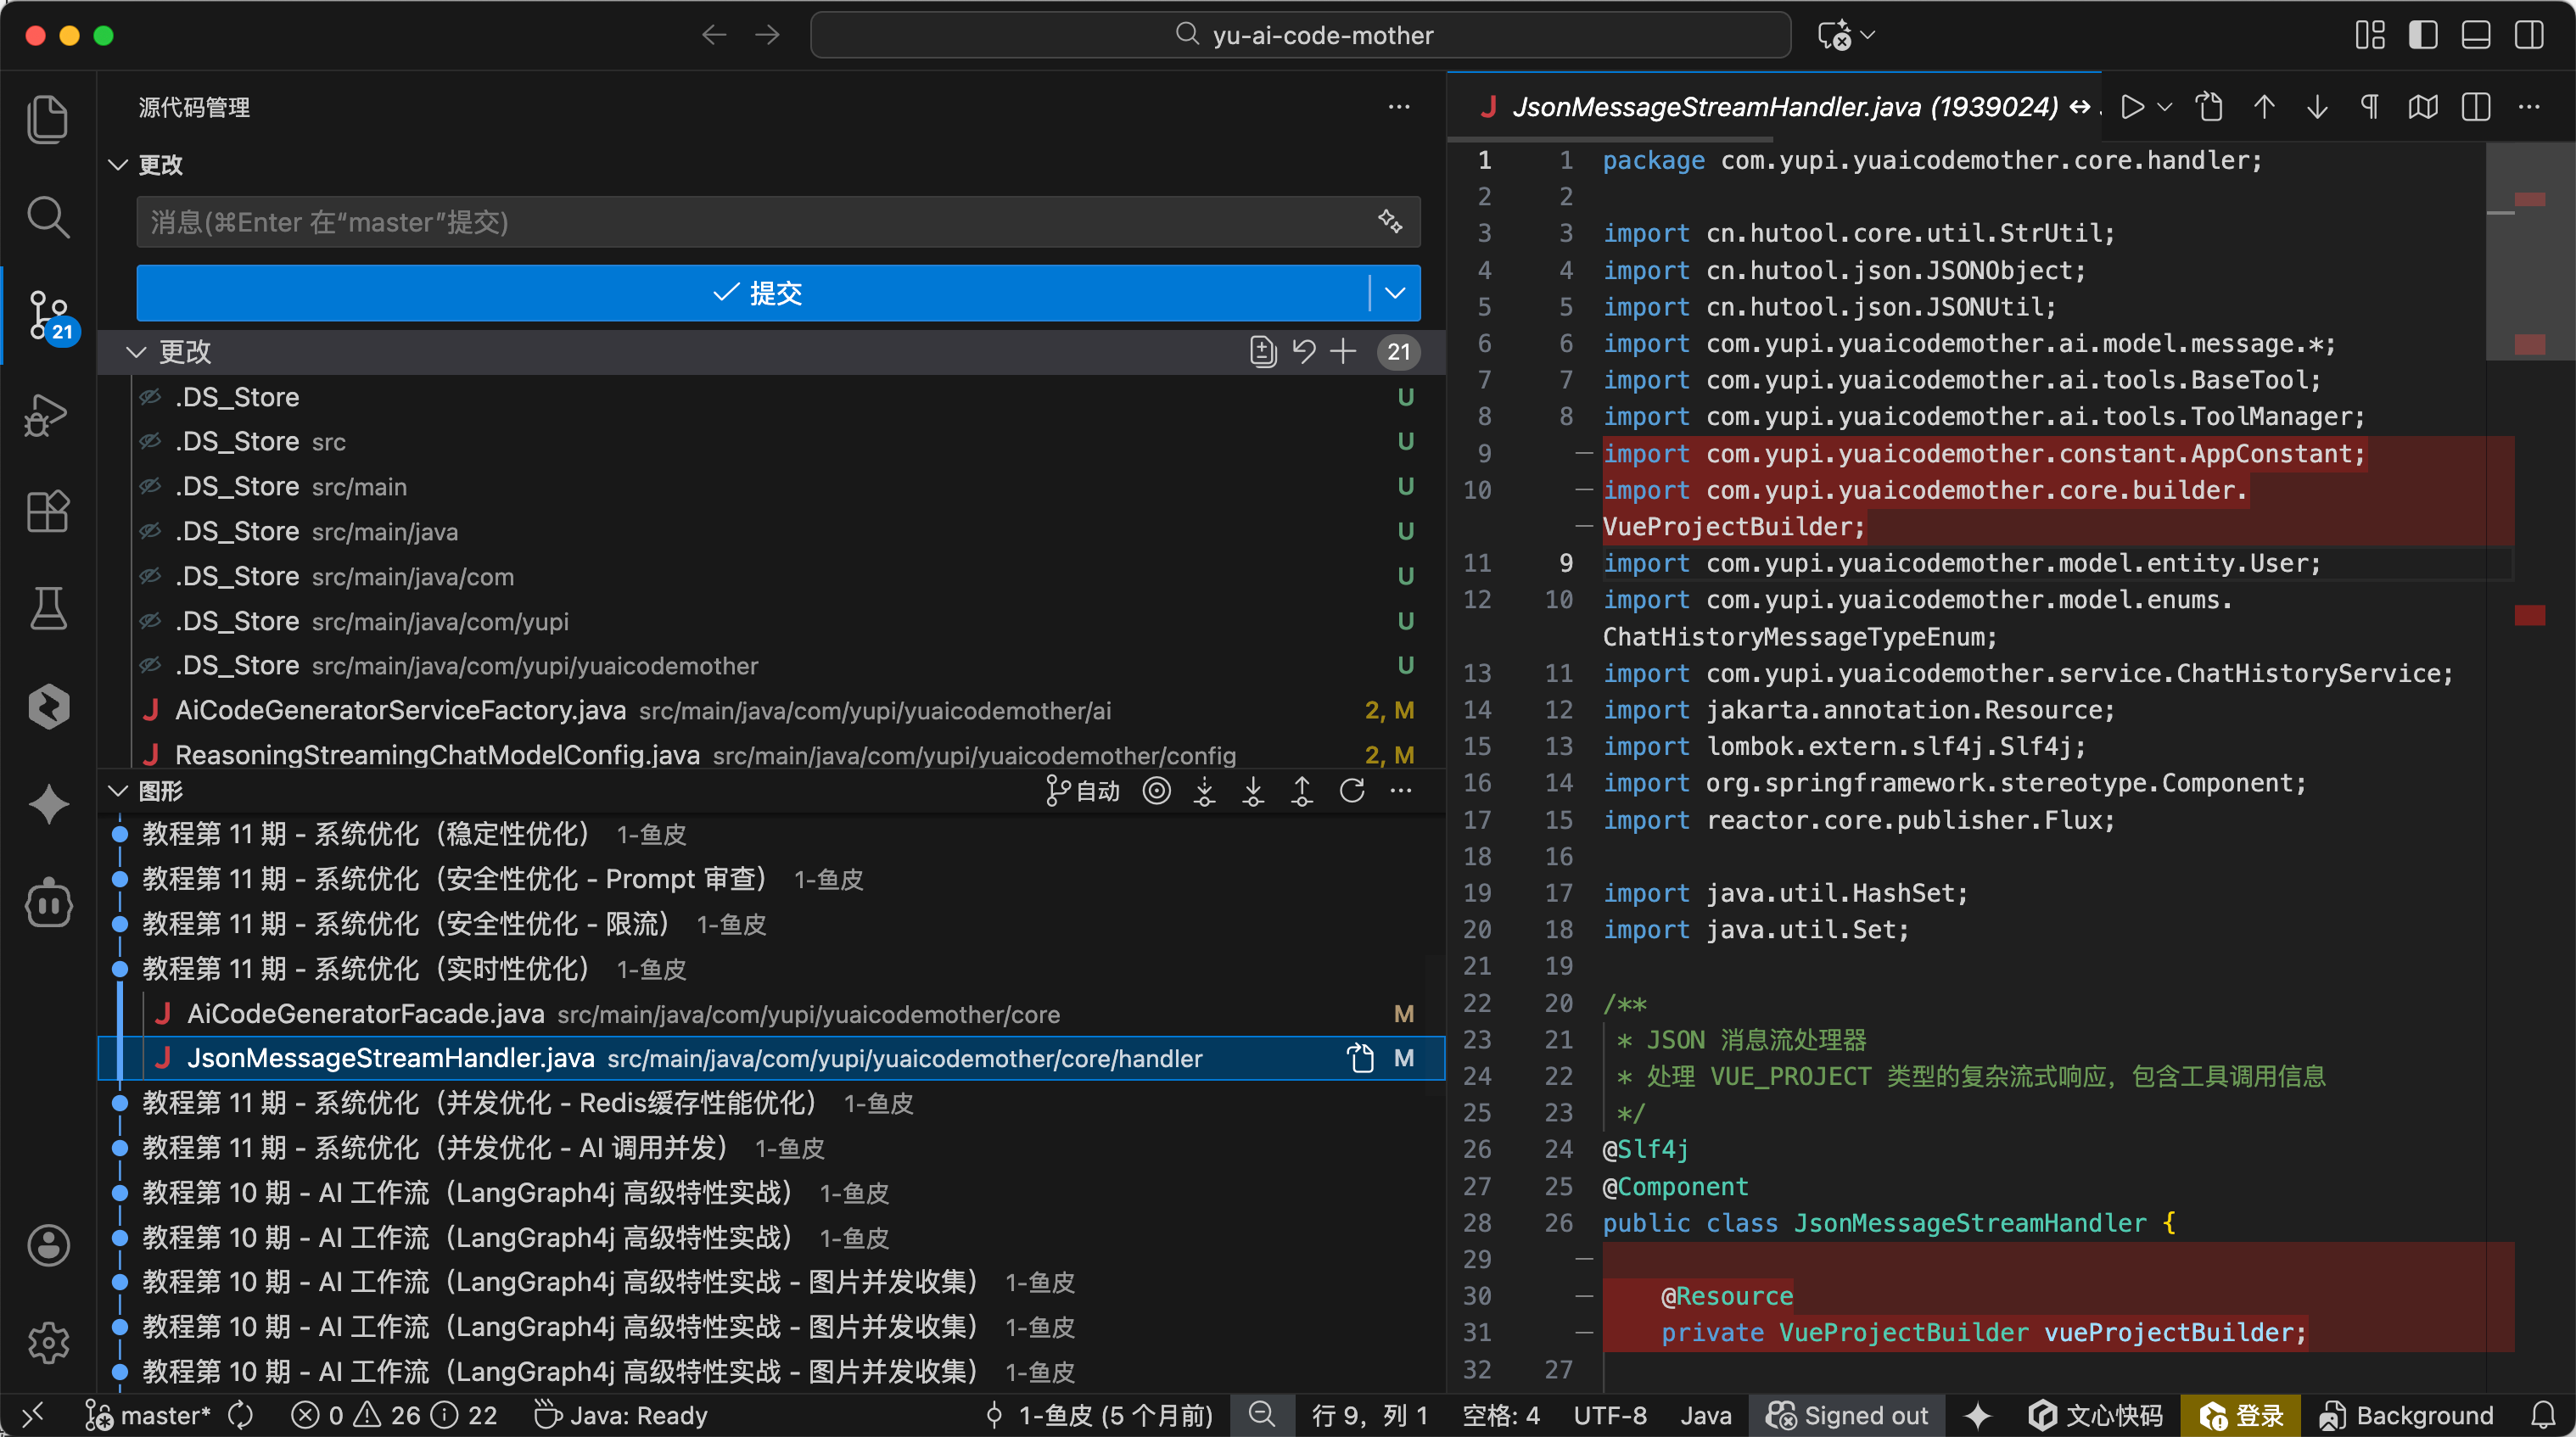Collapse the 图形 graph section

pyautogui.click(x=119, y=791)
